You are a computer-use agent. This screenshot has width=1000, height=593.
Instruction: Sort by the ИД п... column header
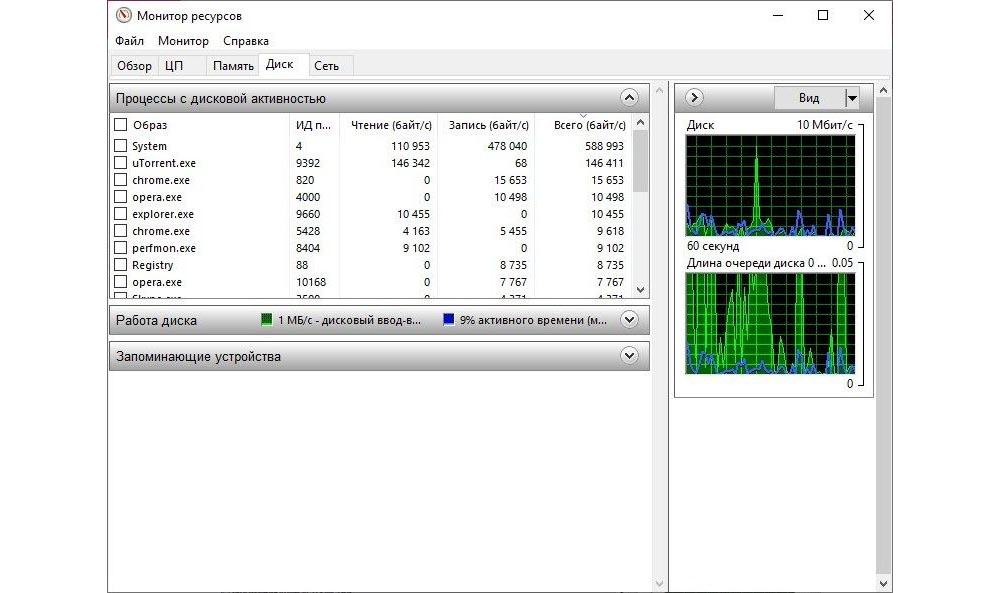coord(314,125)
